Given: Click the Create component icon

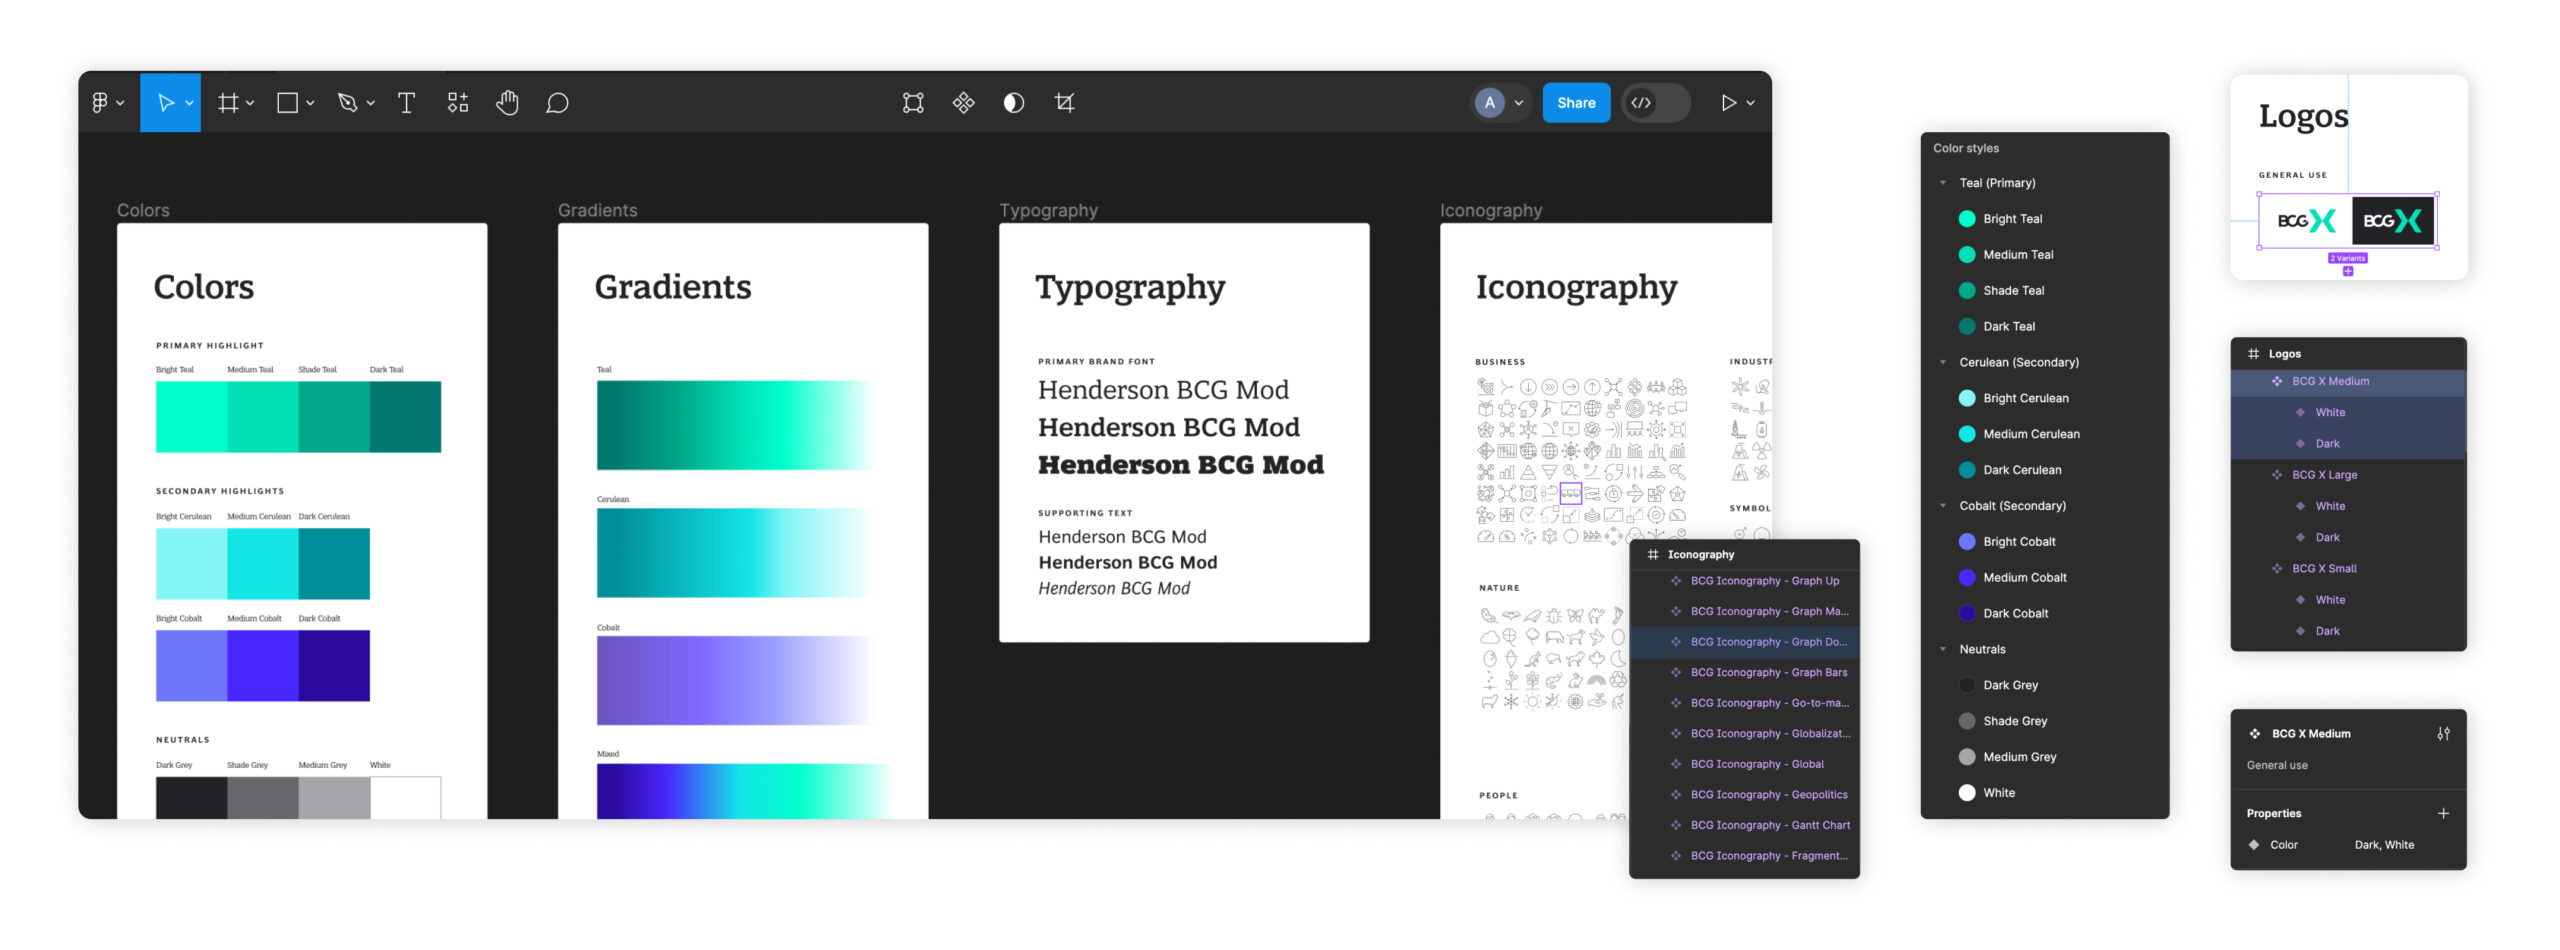Looking at the screenshot, I should pos(963,103).
